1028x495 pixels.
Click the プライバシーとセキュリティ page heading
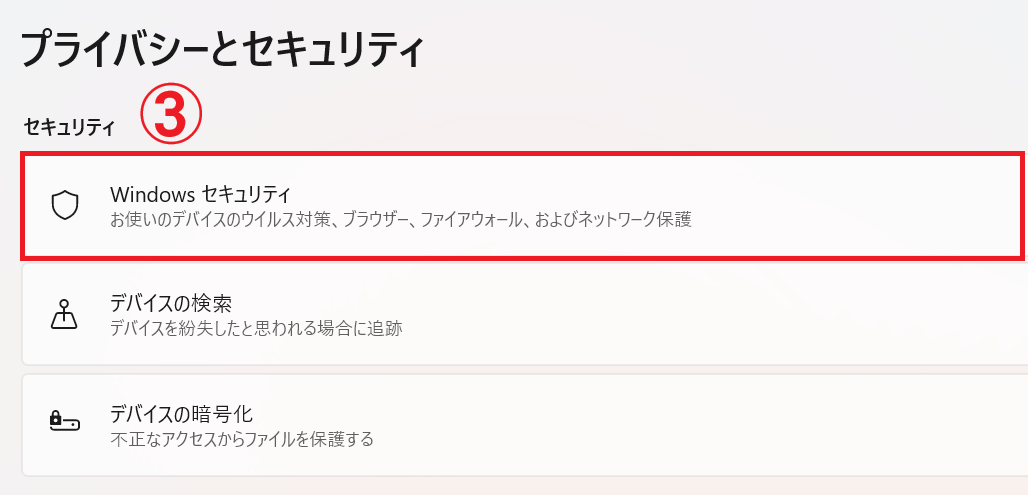pos(223,48)
